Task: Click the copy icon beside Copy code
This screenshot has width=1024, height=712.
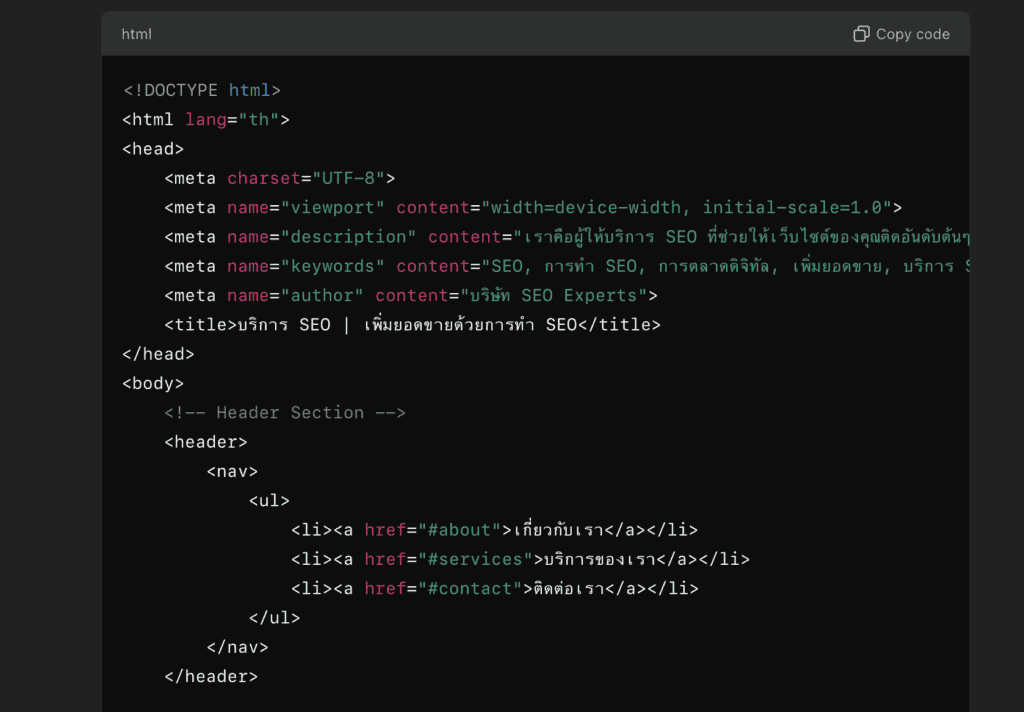Action: pyautogui.click(x=860, y=34)
